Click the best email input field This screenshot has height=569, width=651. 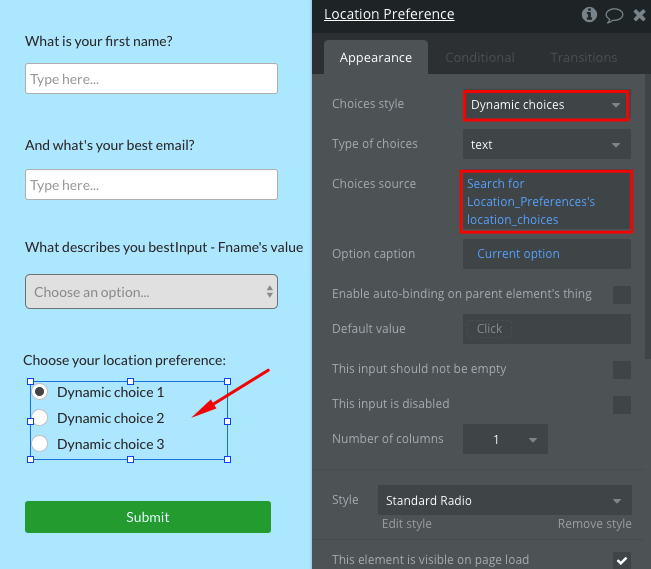152,184
